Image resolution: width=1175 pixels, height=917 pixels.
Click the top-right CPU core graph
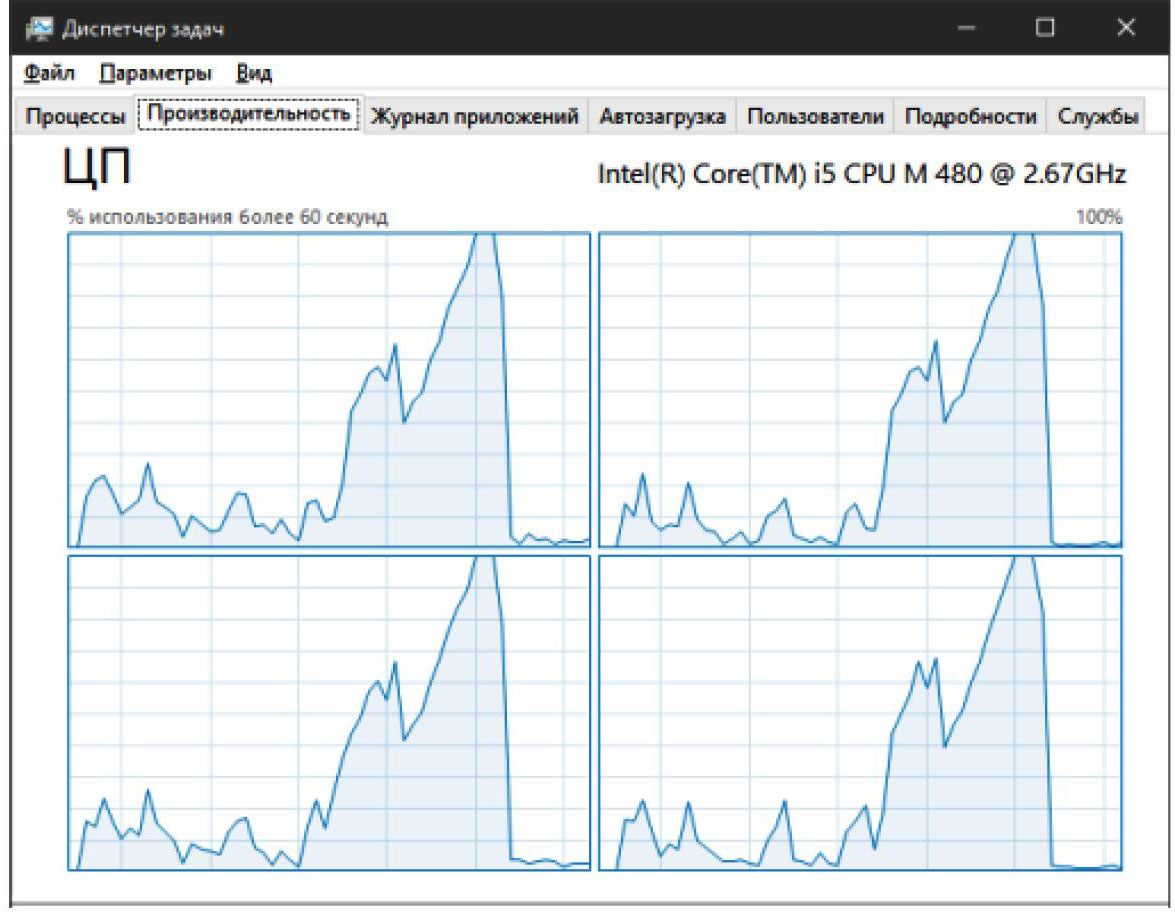pyautogui.click(x=860, y=389)
